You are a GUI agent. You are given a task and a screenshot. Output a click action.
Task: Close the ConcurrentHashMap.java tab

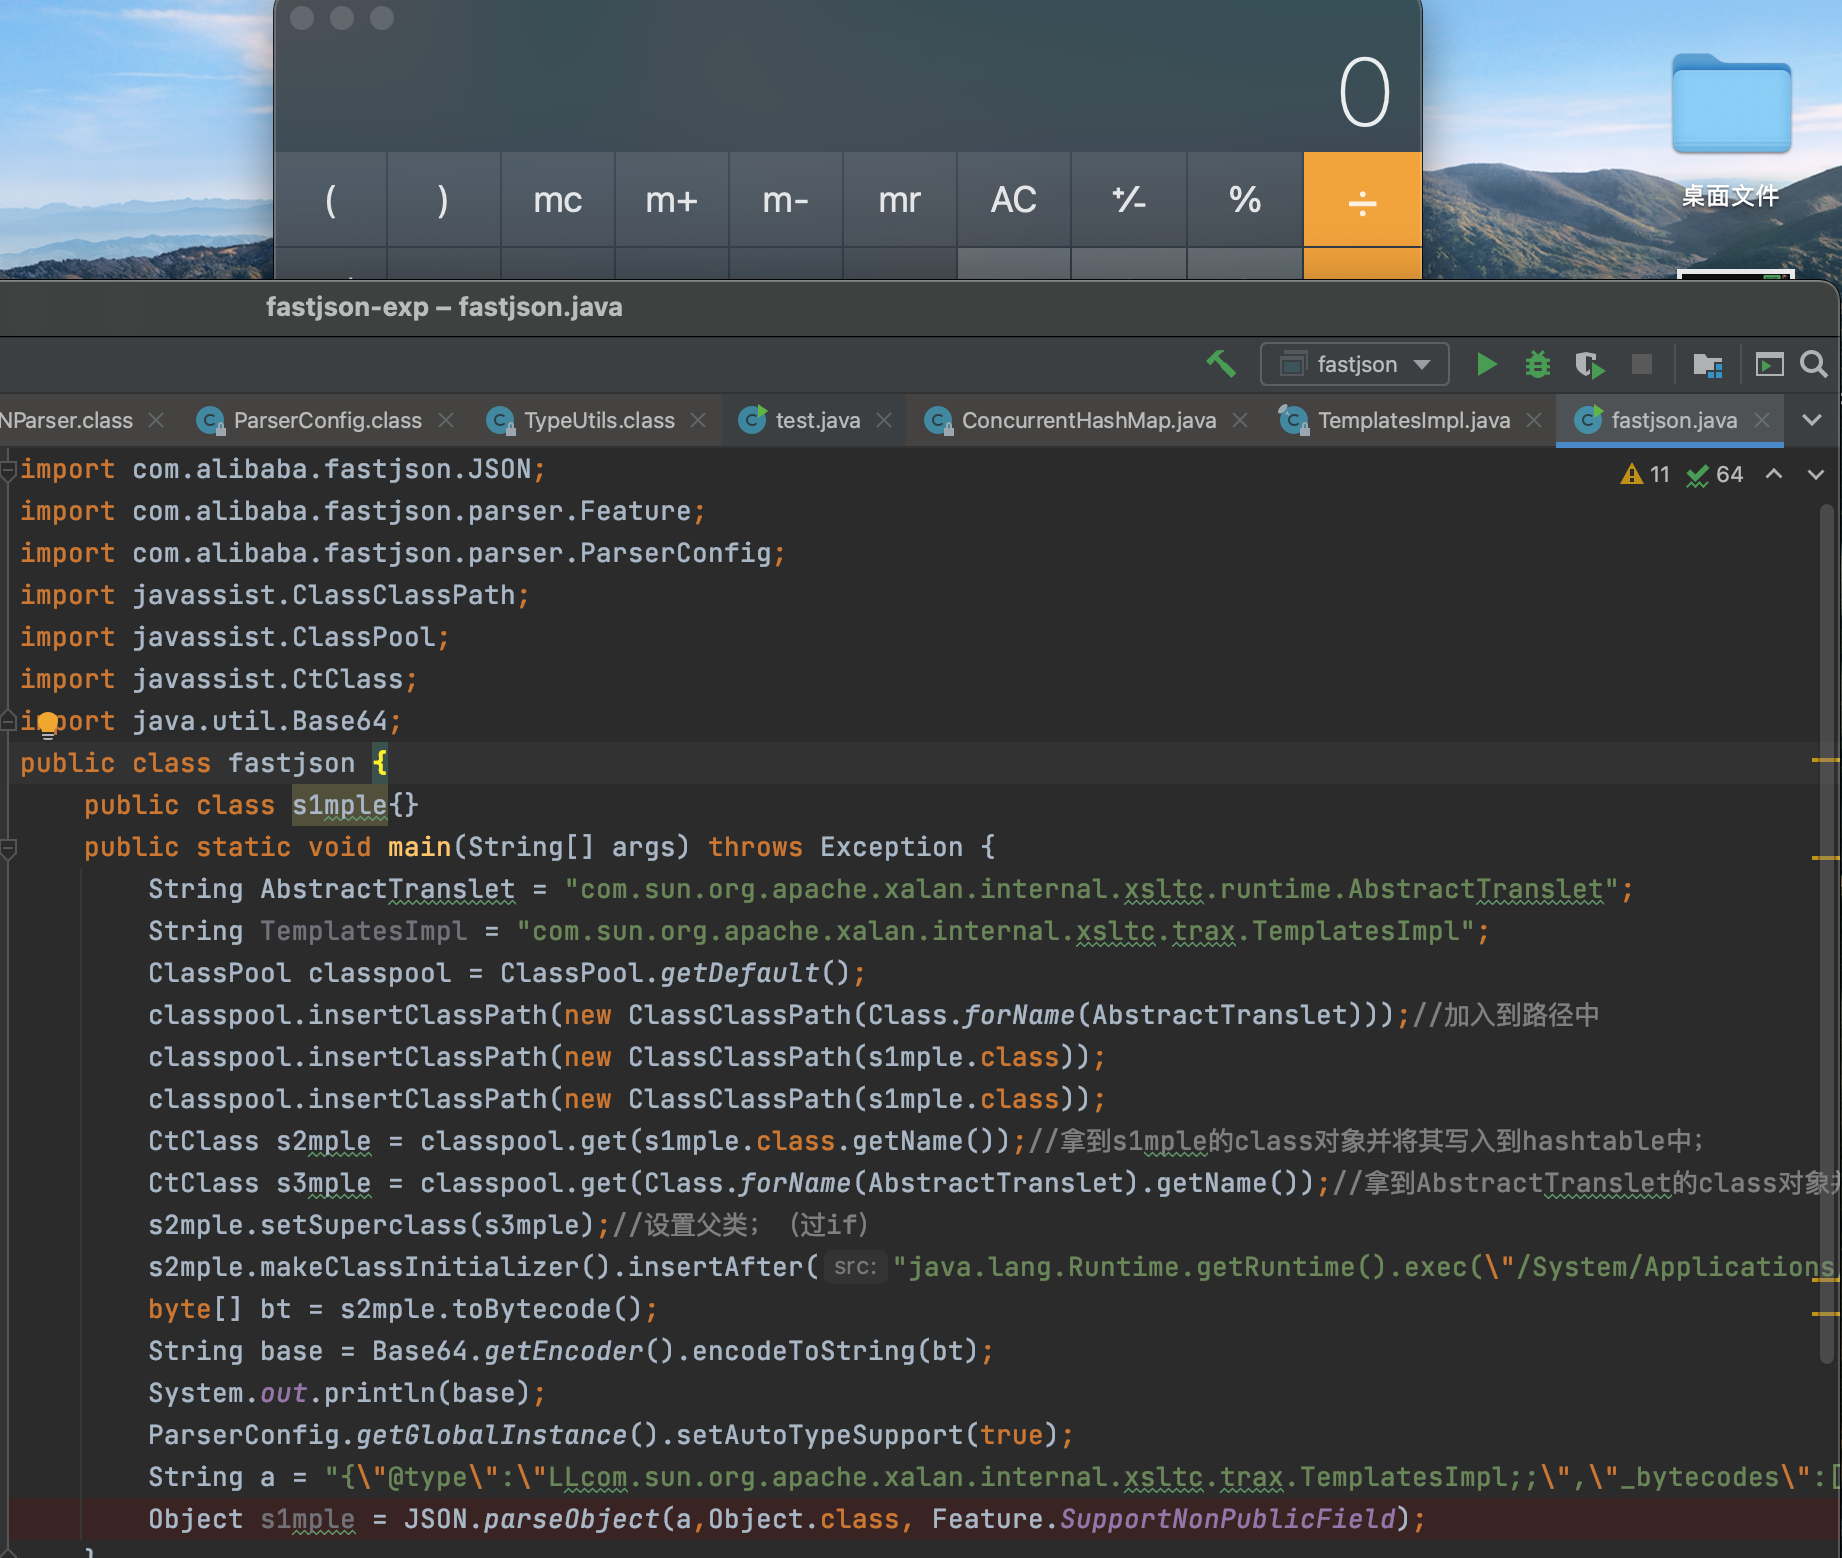click(1240, 421)
